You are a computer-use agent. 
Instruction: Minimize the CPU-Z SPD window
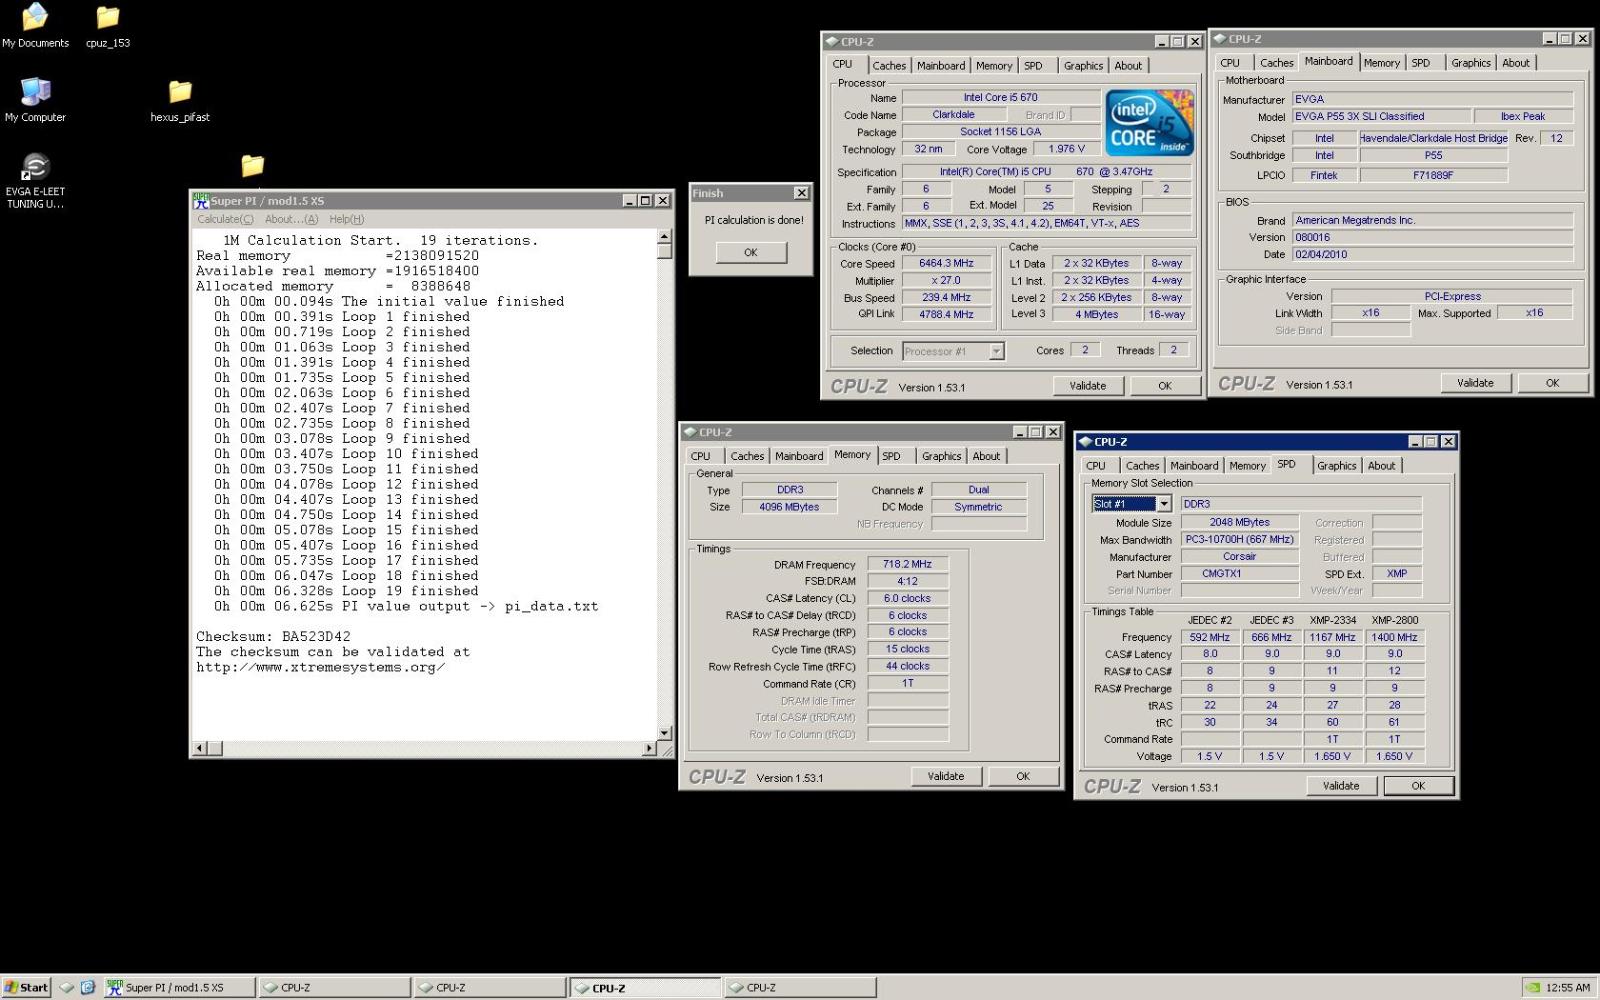(x=1415, y=441)
